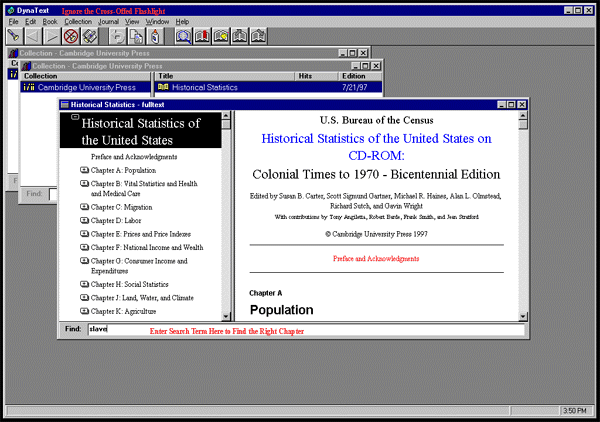600x422 pixels.
Task: Select the Historical Statistics book icon in title list
Action: [163, 87]
